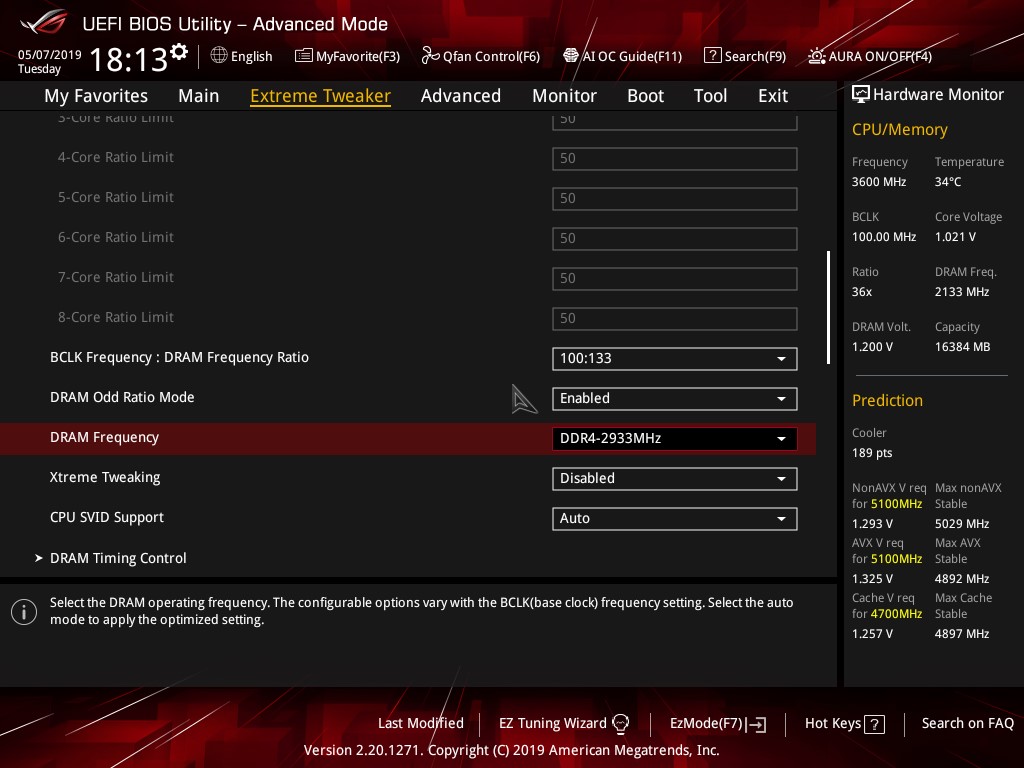Click the 2133 MHz DRAM Freq value
This screenshot has width=1024, height=768.
[962, 292]
